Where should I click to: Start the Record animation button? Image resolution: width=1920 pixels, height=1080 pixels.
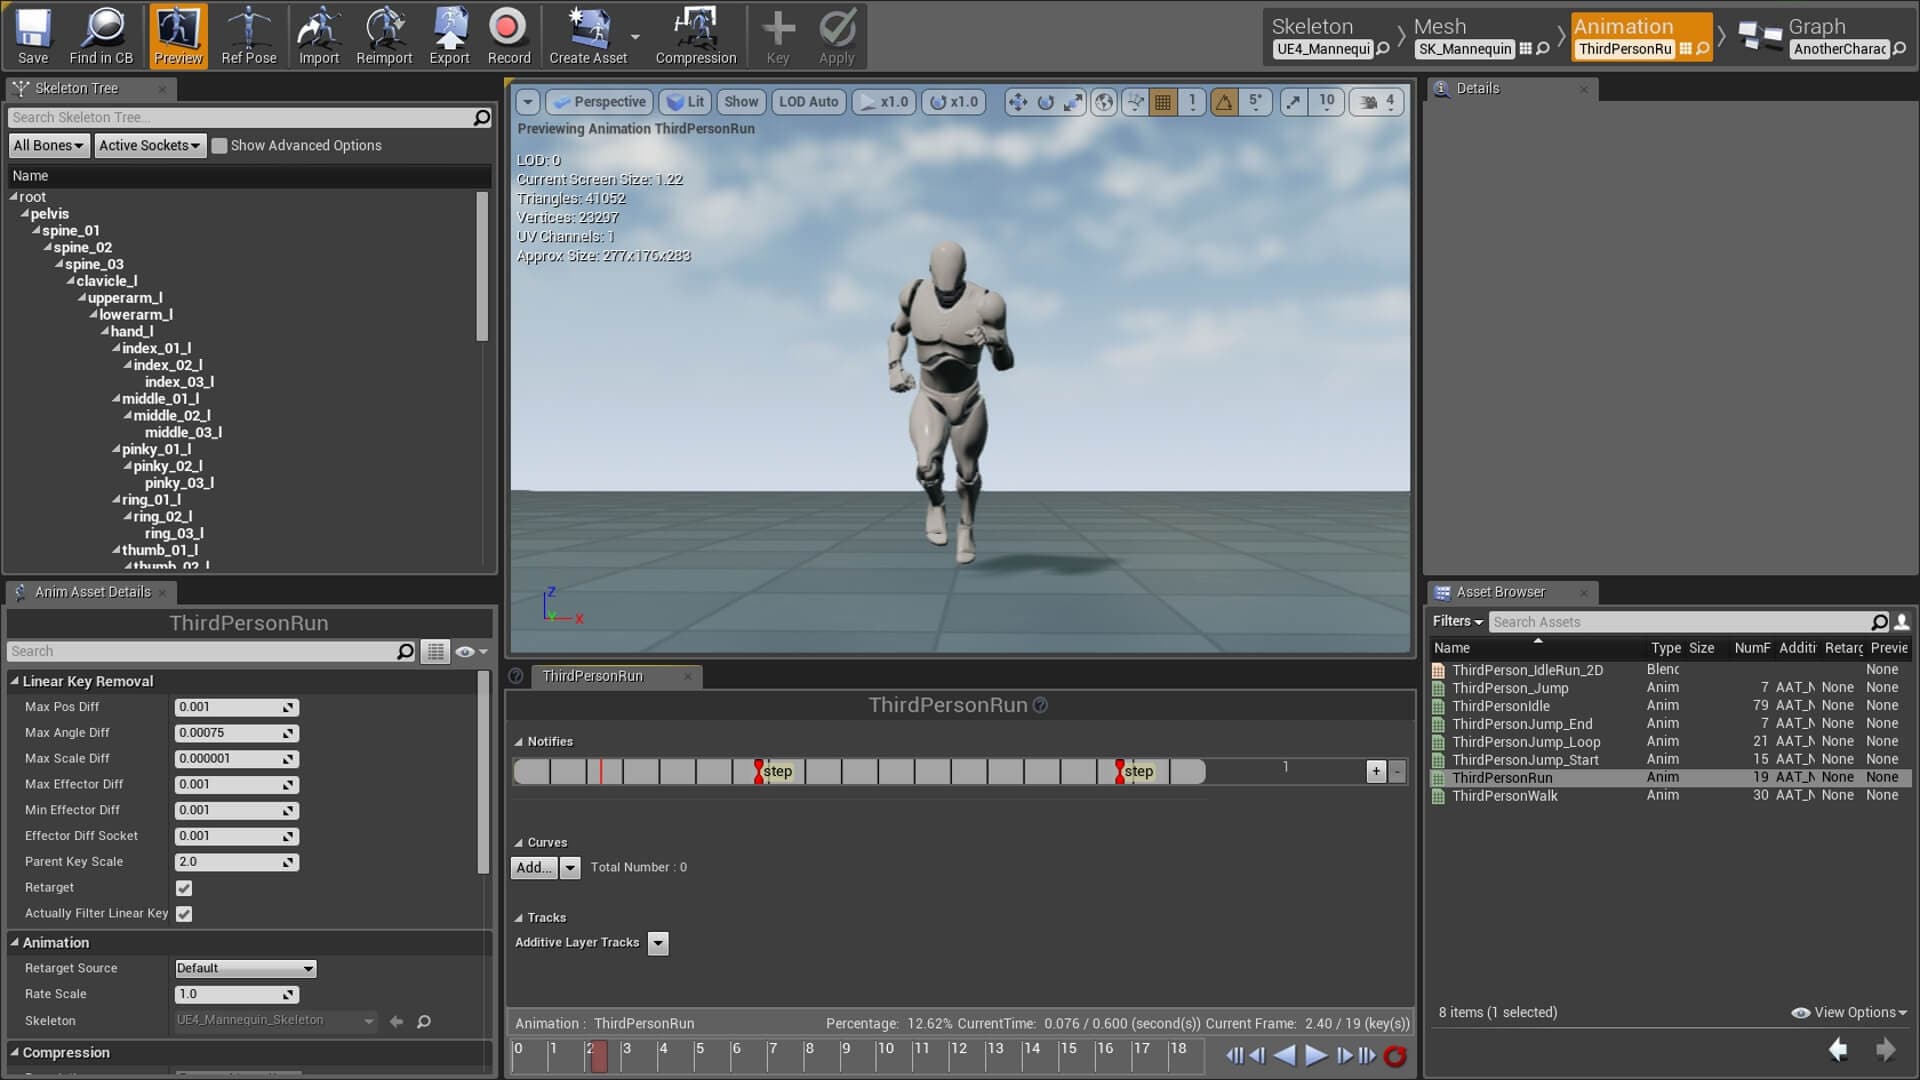509,36
